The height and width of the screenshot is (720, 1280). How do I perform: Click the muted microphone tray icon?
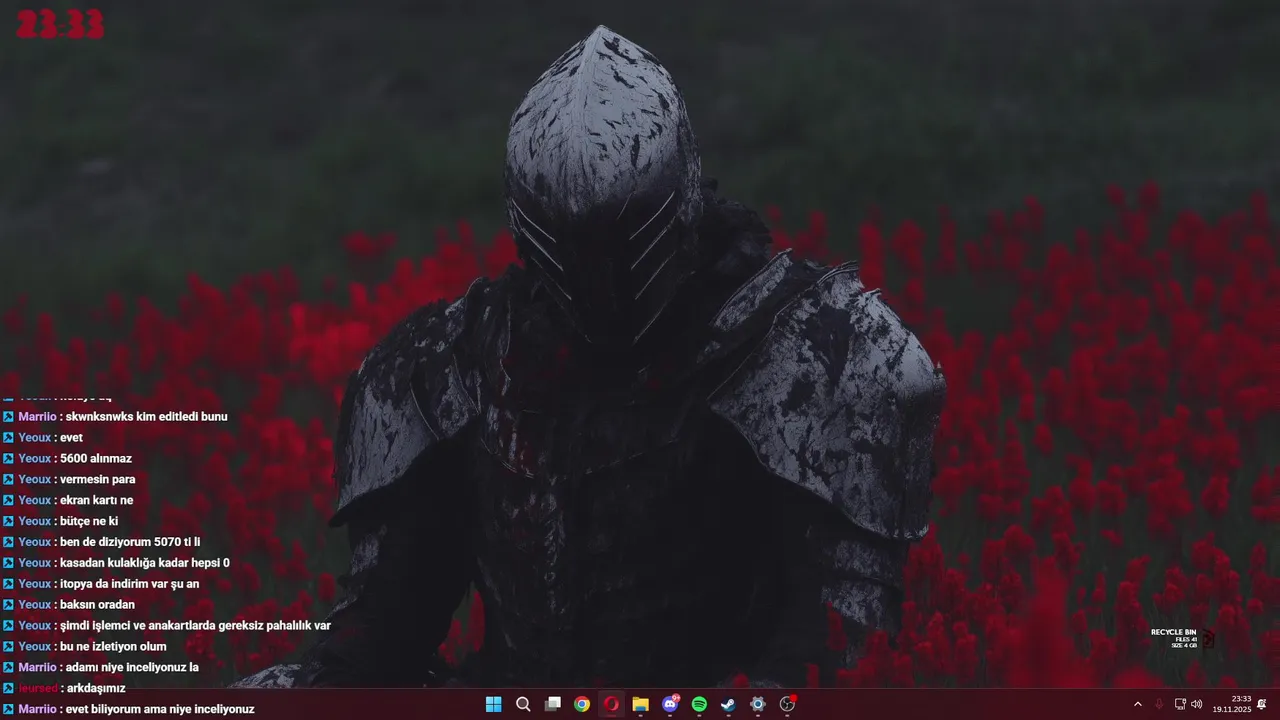[1159, 704]
